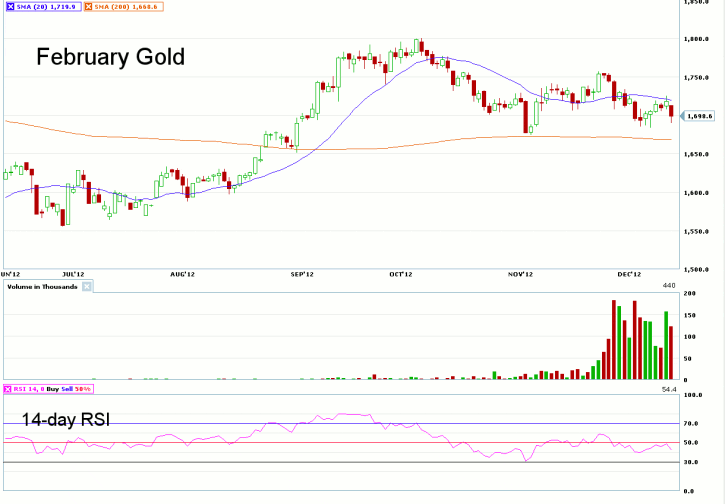Select the Volume in Thousands tab label
This screenshot has width=725, height=504.
[42, 287]
